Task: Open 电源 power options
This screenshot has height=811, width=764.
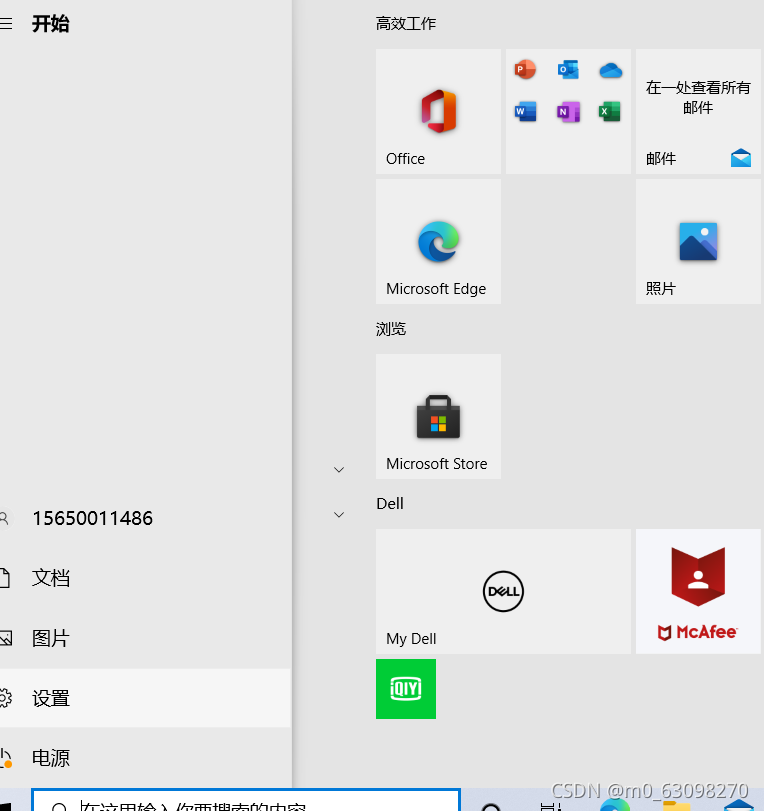Action: [145, 758]
